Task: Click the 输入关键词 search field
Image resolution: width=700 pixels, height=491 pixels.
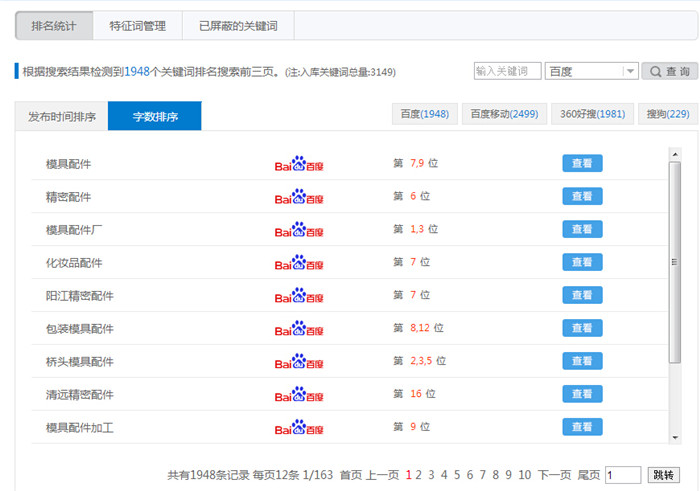Action: (507, 71)
